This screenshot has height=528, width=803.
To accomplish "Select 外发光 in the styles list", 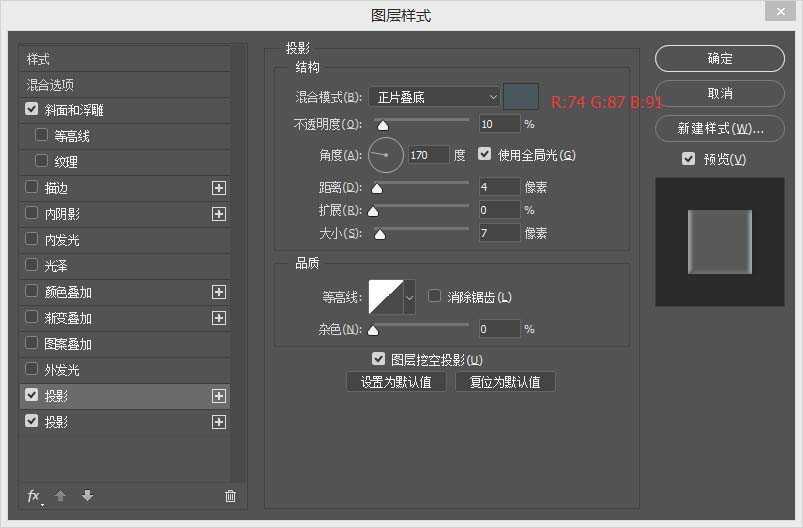I will (x=60, y=370).
